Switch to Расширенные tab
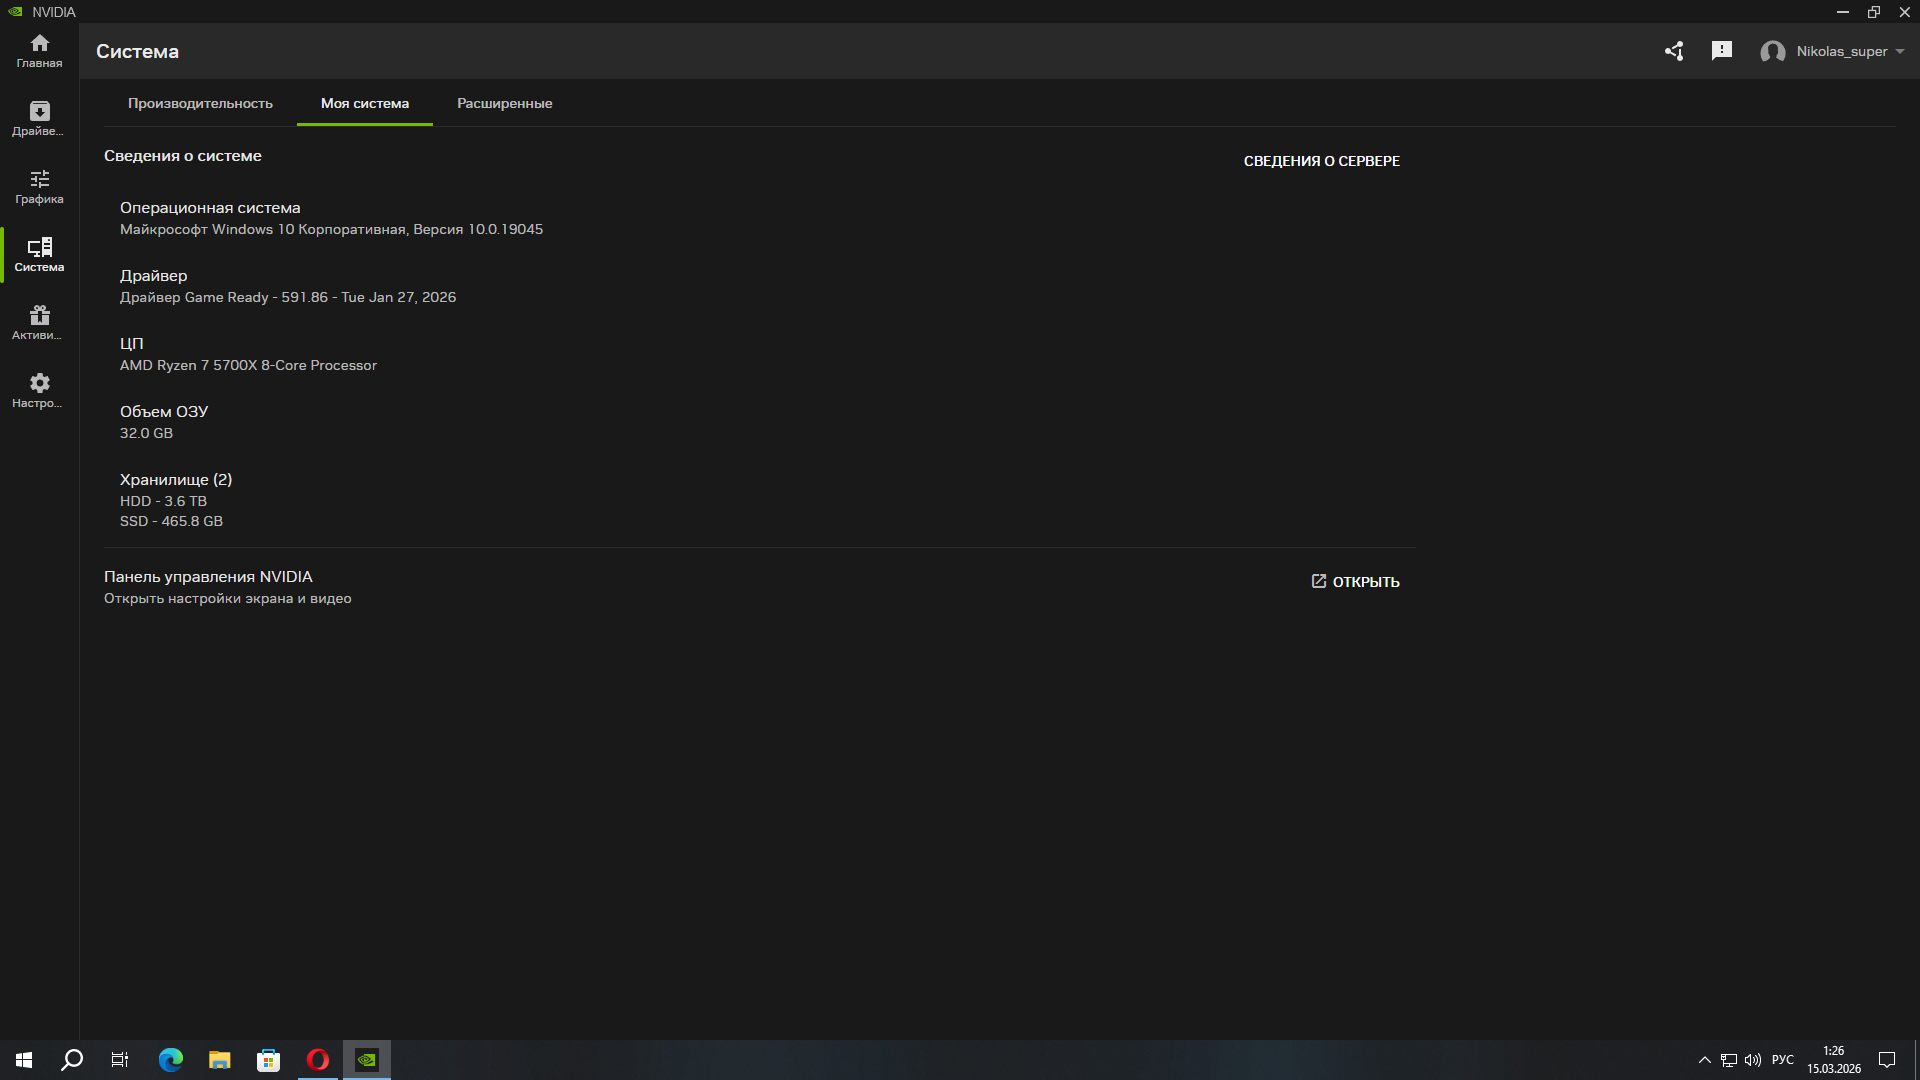 tap(504, 103)
